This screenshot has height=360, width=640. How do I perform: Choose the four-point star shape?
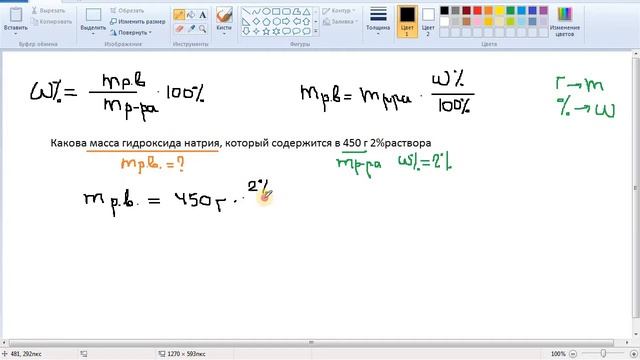pyautogui.click(x=256, y=31)
